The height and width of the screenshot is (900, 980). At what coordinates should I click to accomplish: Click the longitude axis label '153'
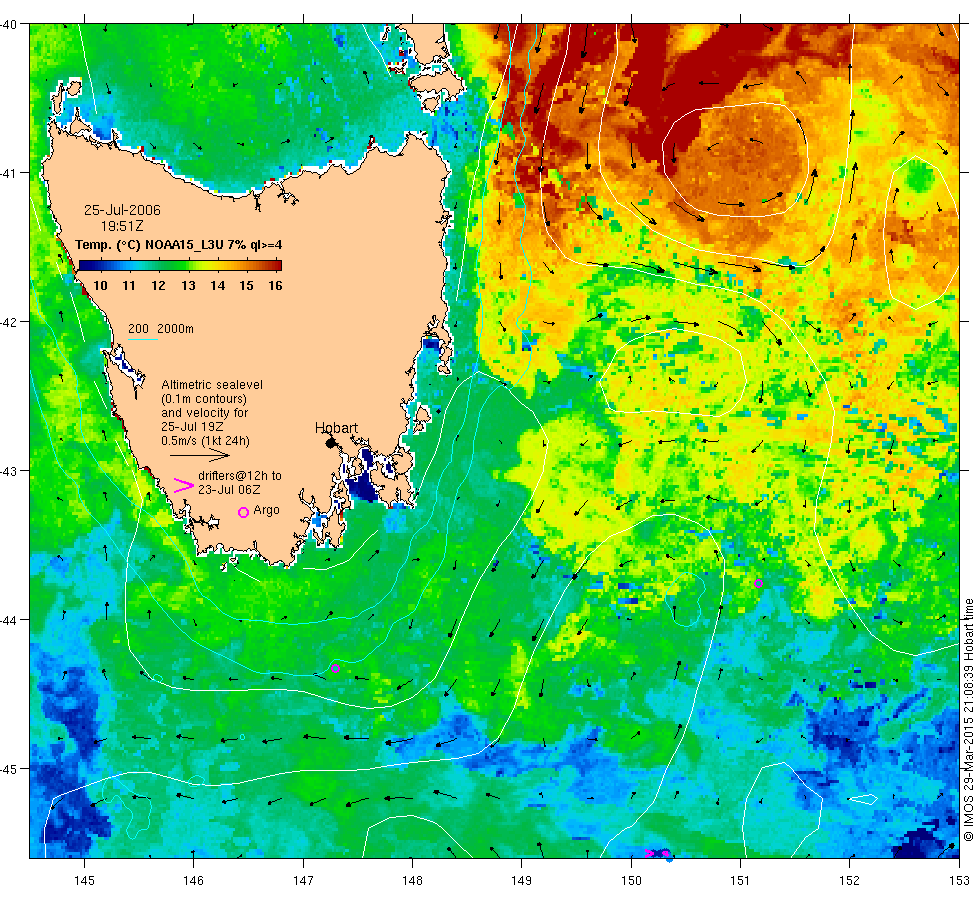[x=959, y=881]
